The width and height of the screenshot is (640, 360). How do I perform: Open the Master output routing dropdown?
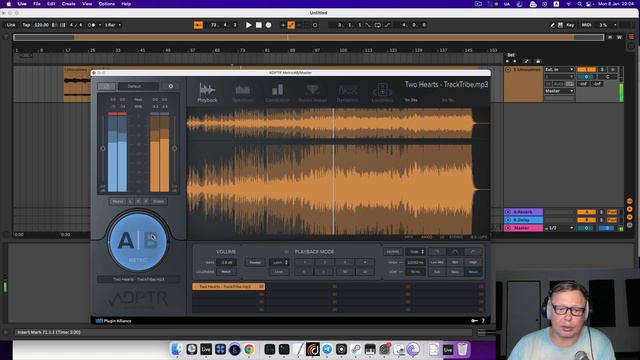tap(559, 91)
